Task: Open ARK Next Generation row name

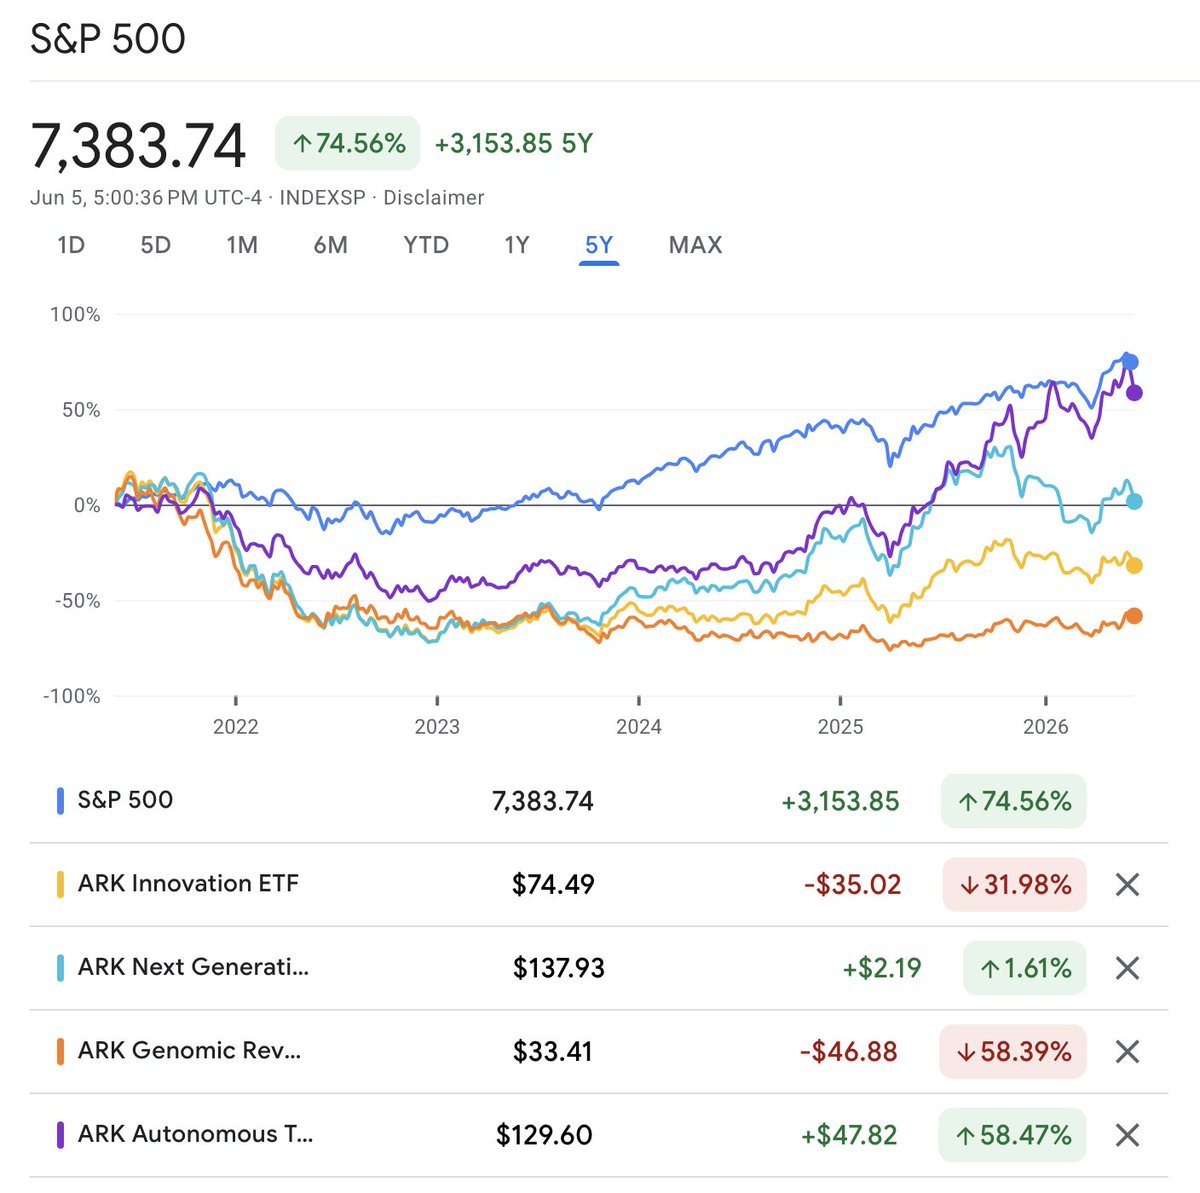Action: click(x=193, y=967)
